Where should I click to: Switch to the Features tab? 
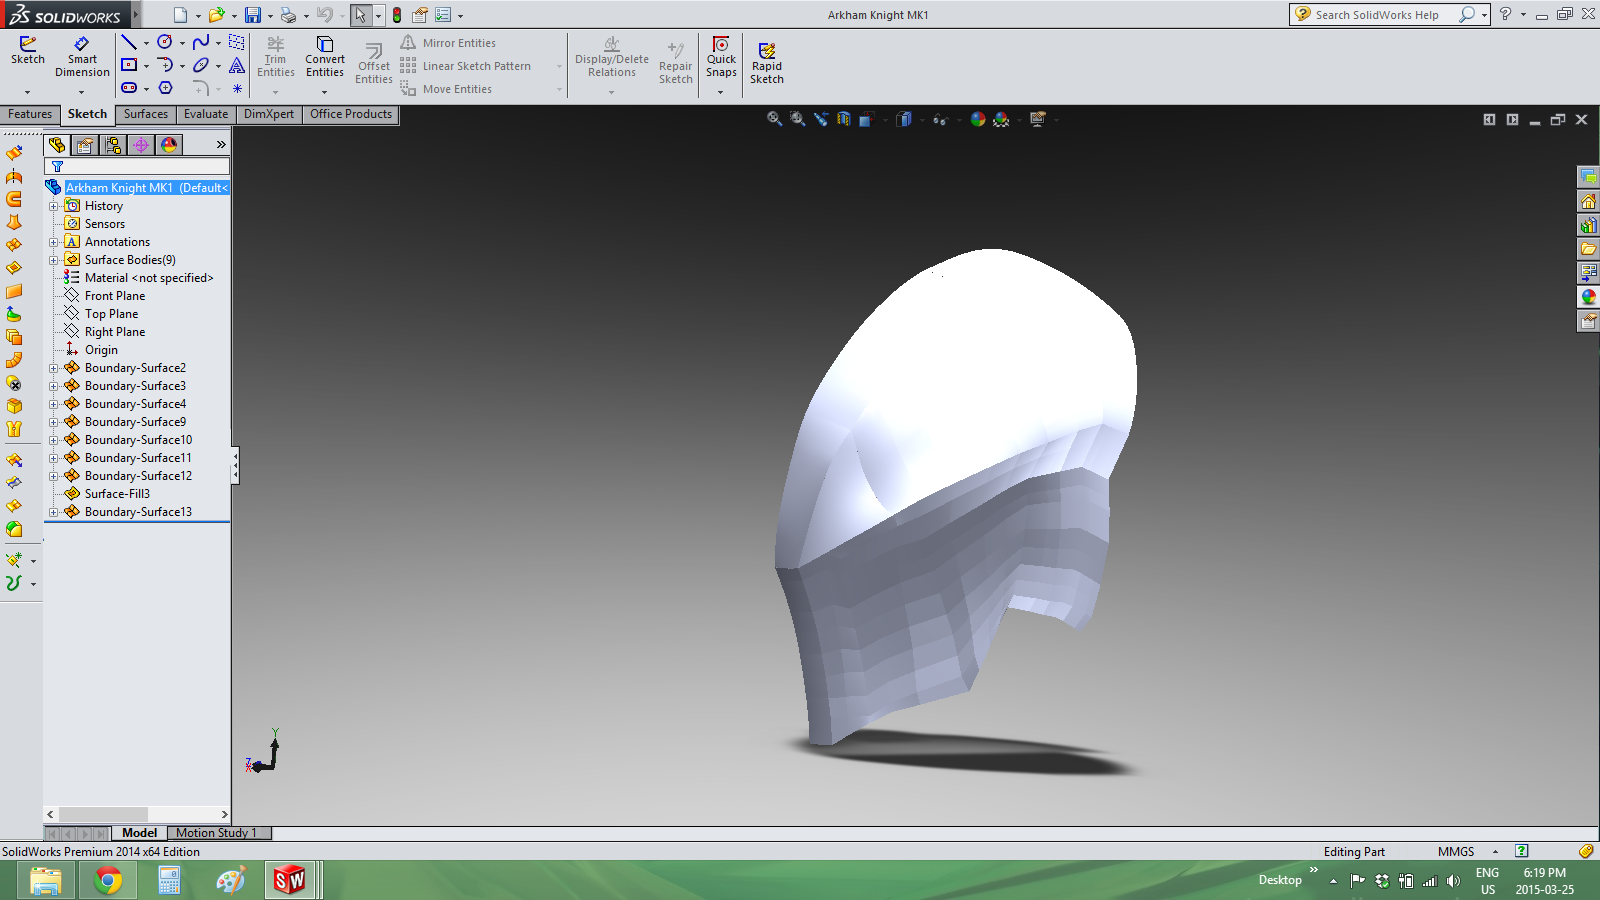(x=30, y=114)
